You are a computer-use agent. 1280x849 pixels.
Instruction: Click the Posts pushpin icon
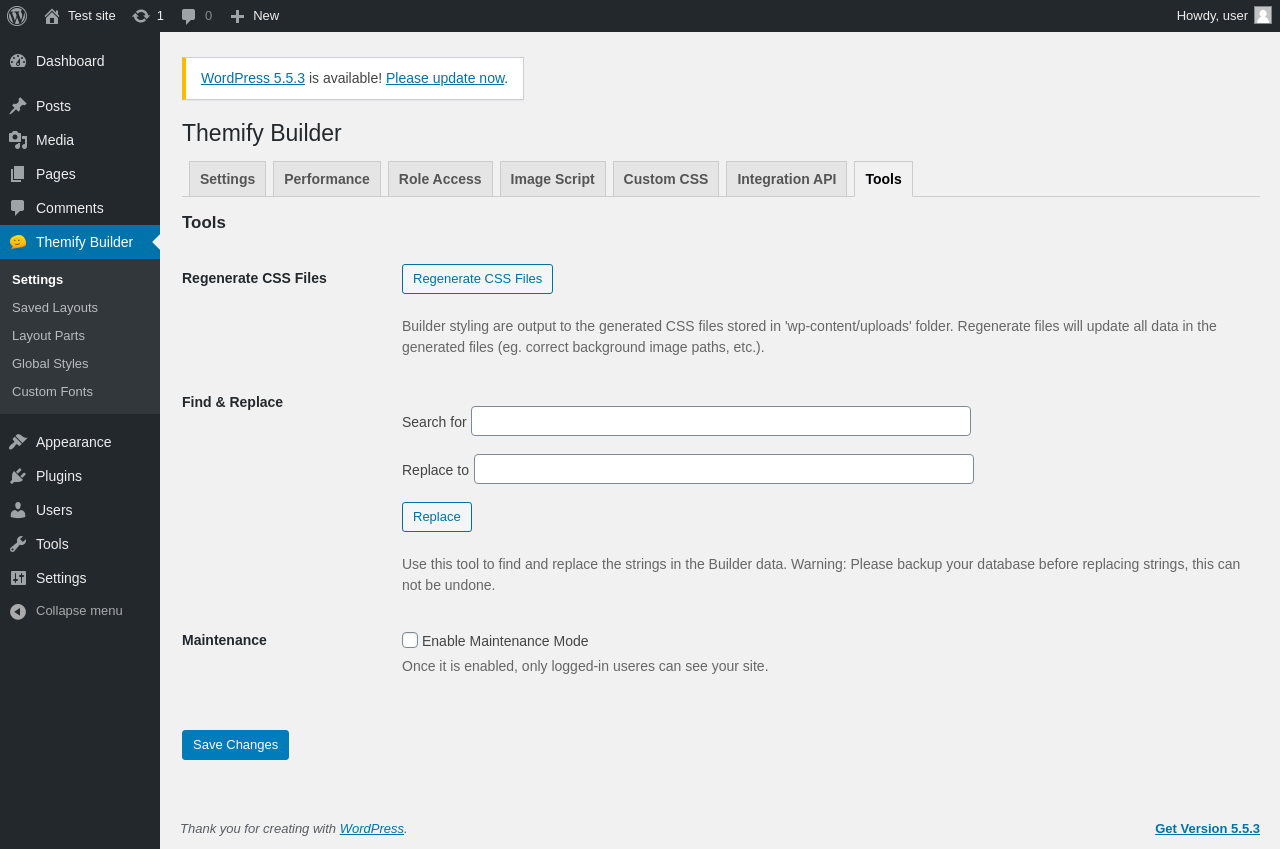(18, 106)
